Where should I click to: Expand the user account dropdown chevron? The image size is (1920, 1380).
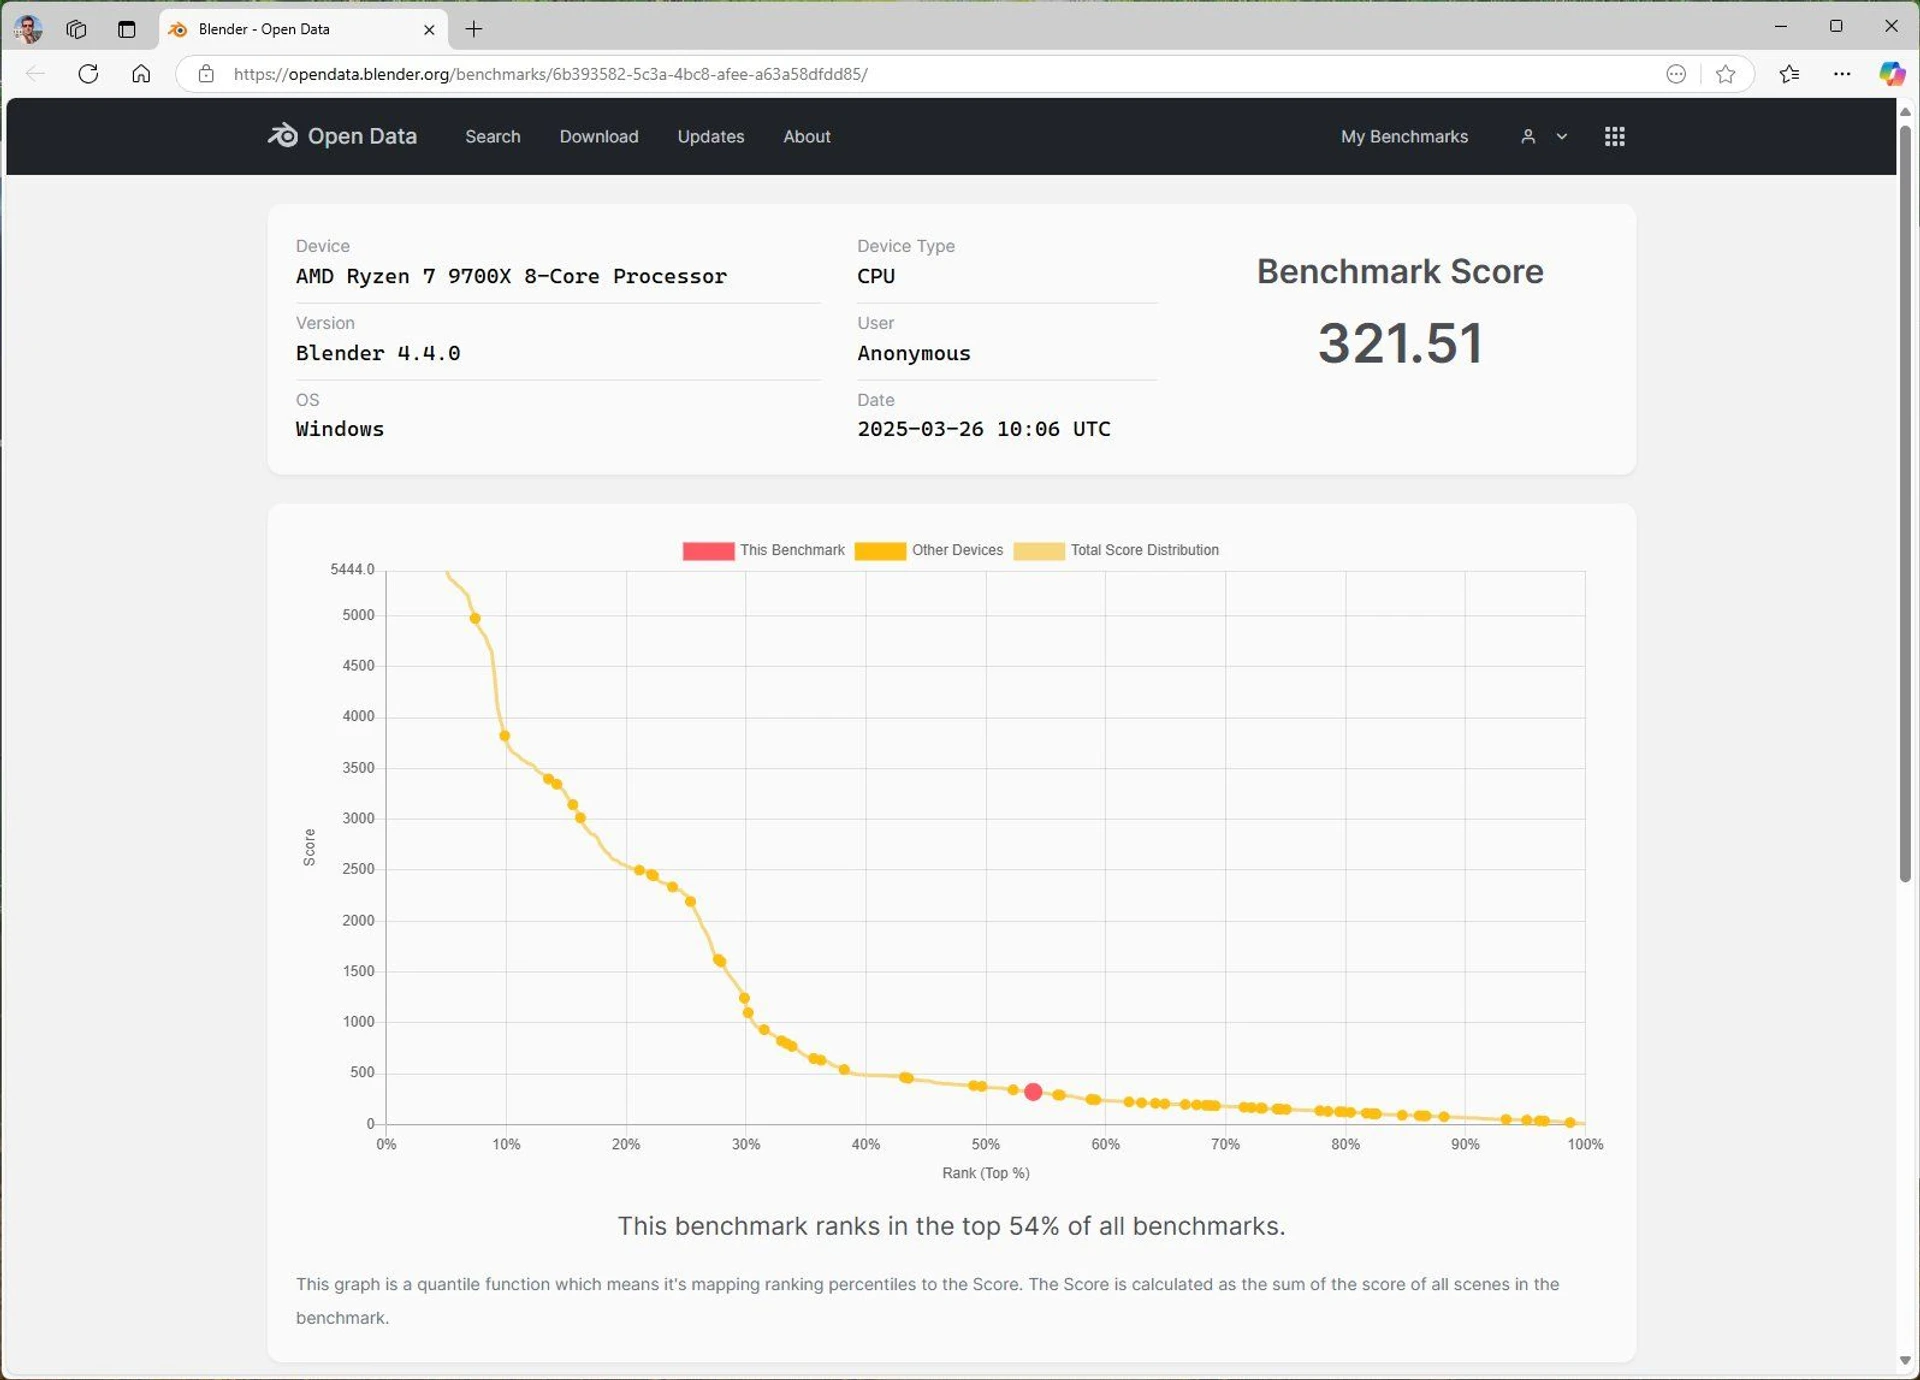click(1561, 136)
